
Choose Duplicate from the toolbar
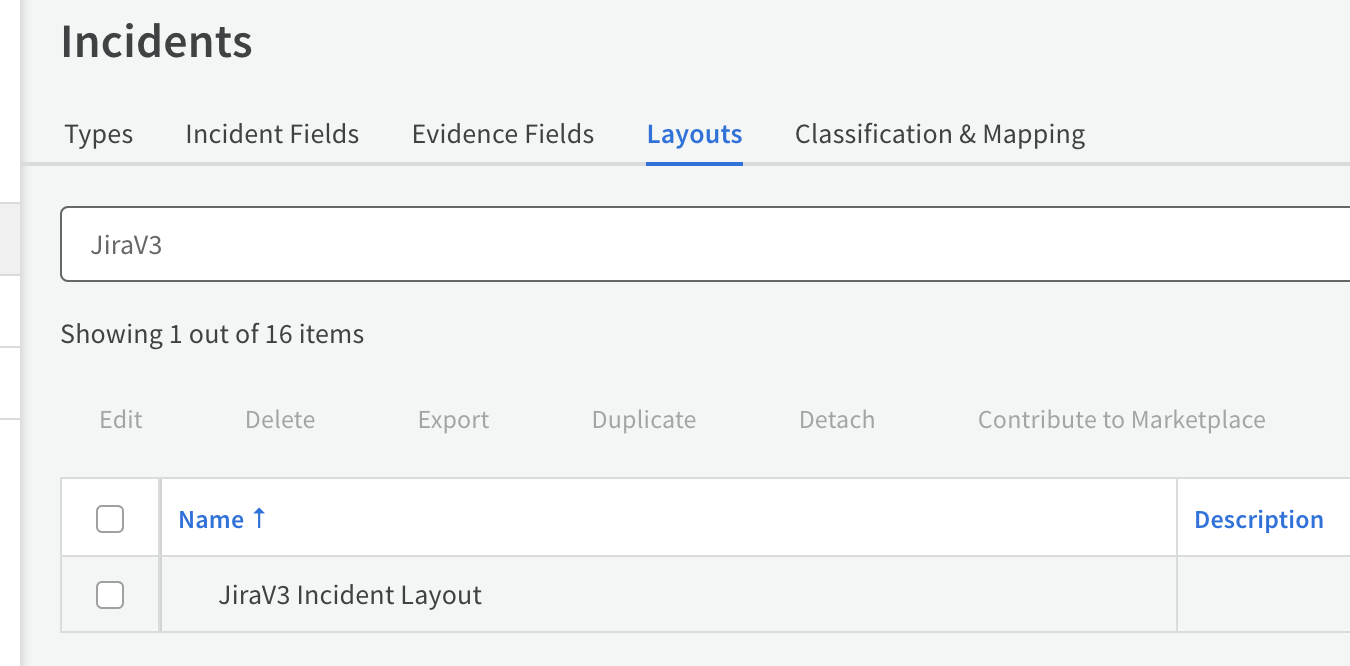point(643,420)
